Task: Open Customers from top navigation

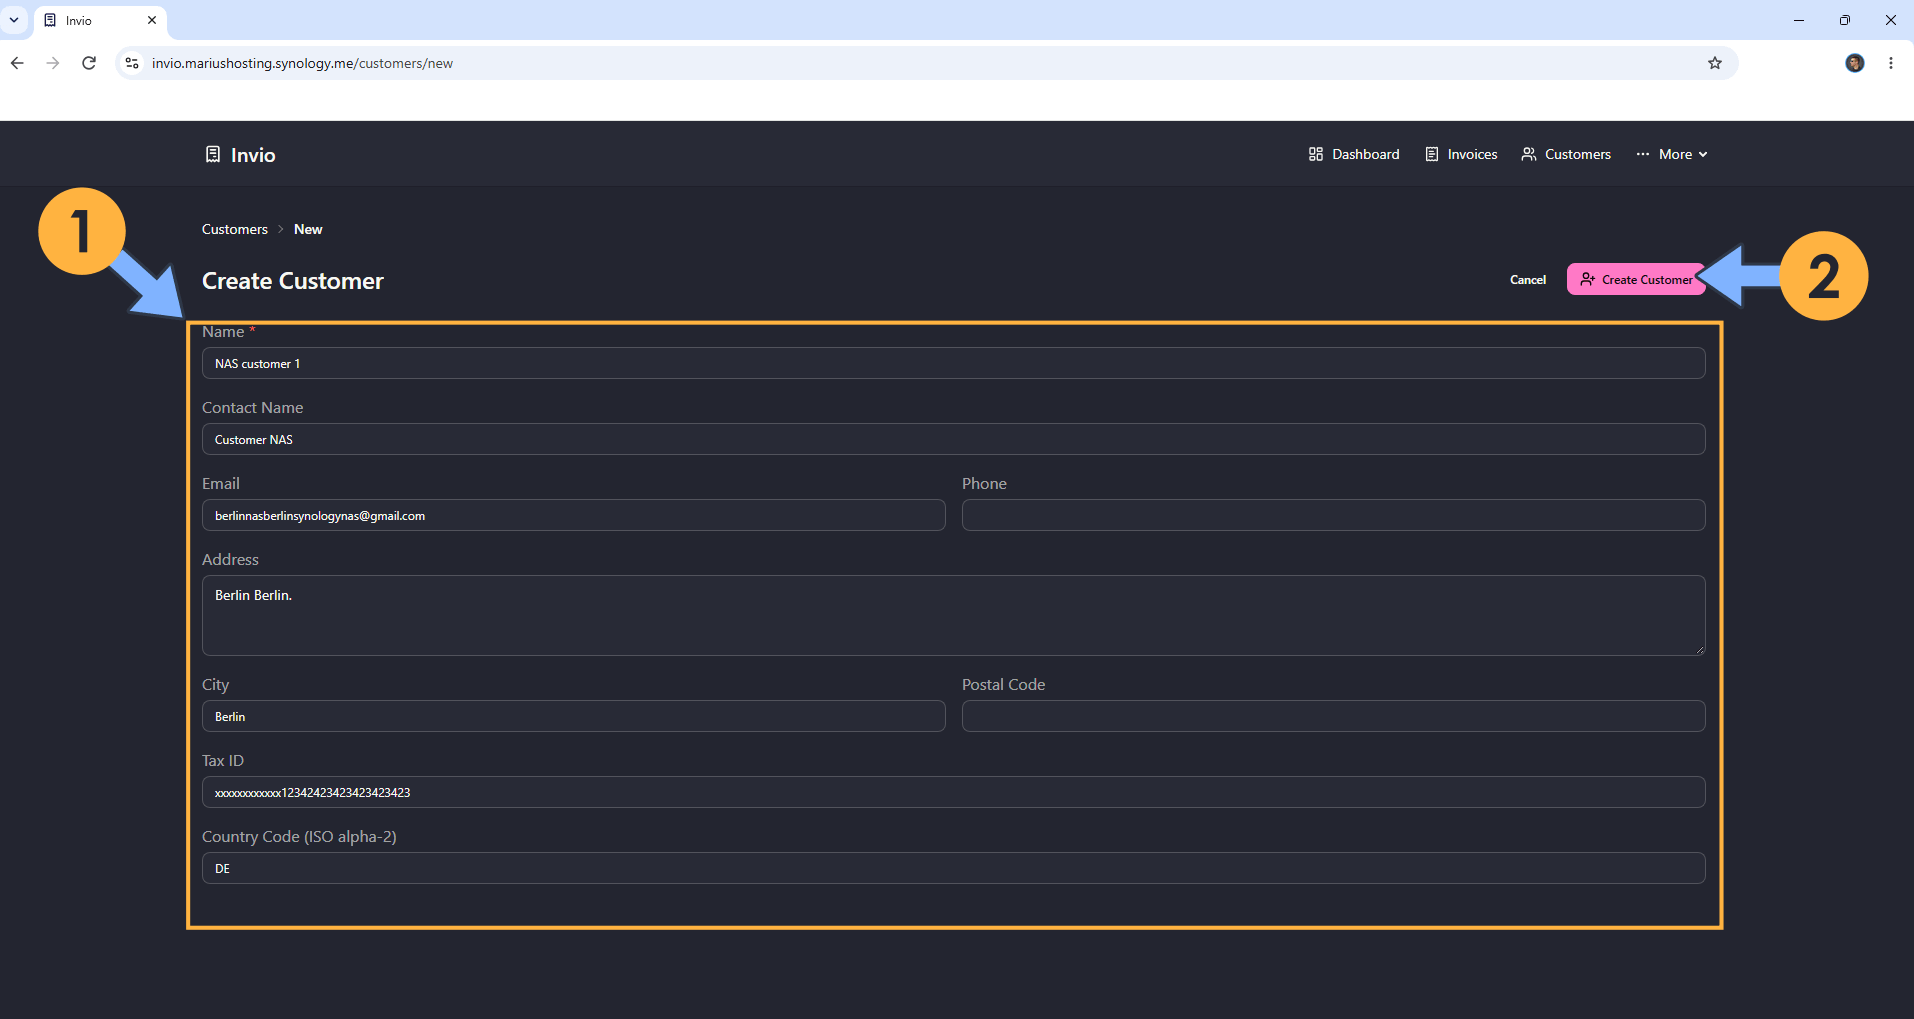Action: pos(1566,154)
